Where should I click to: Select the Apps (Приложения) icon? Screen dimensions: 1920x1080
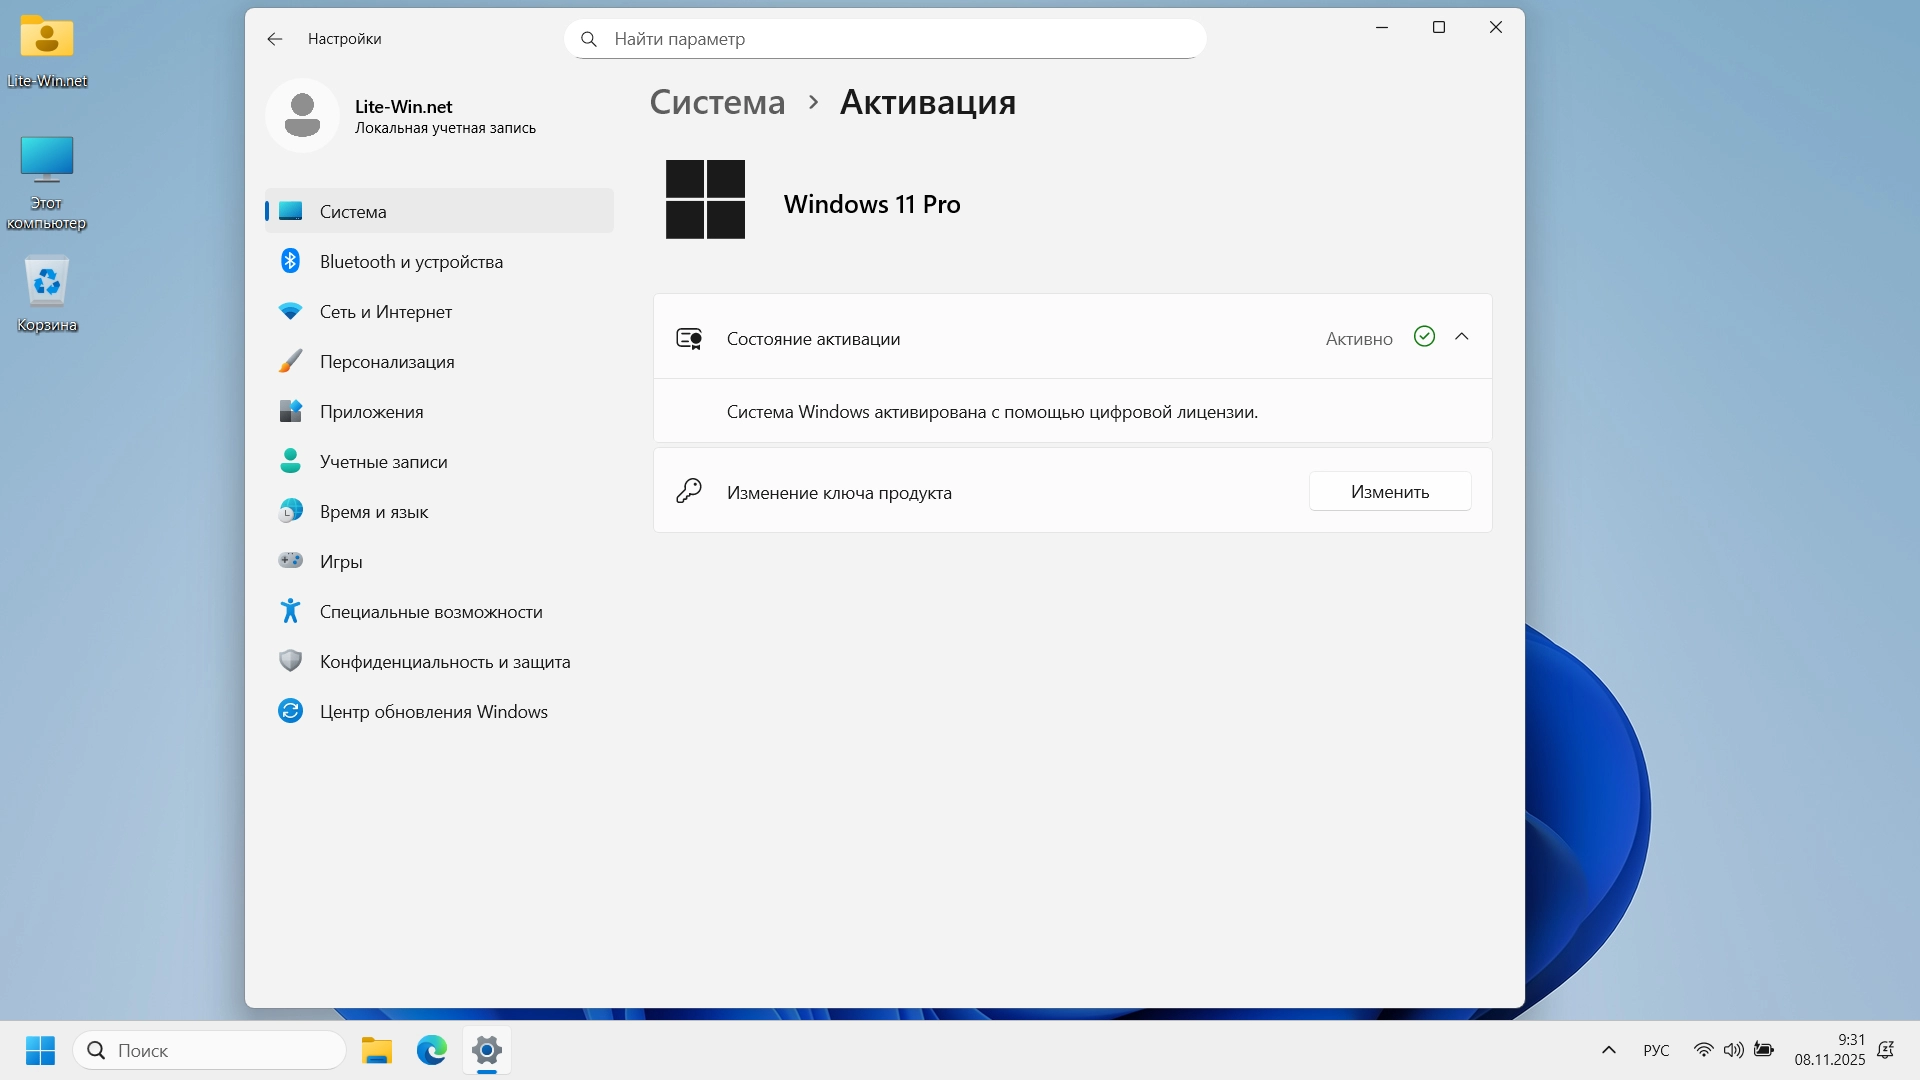(290, 411)
